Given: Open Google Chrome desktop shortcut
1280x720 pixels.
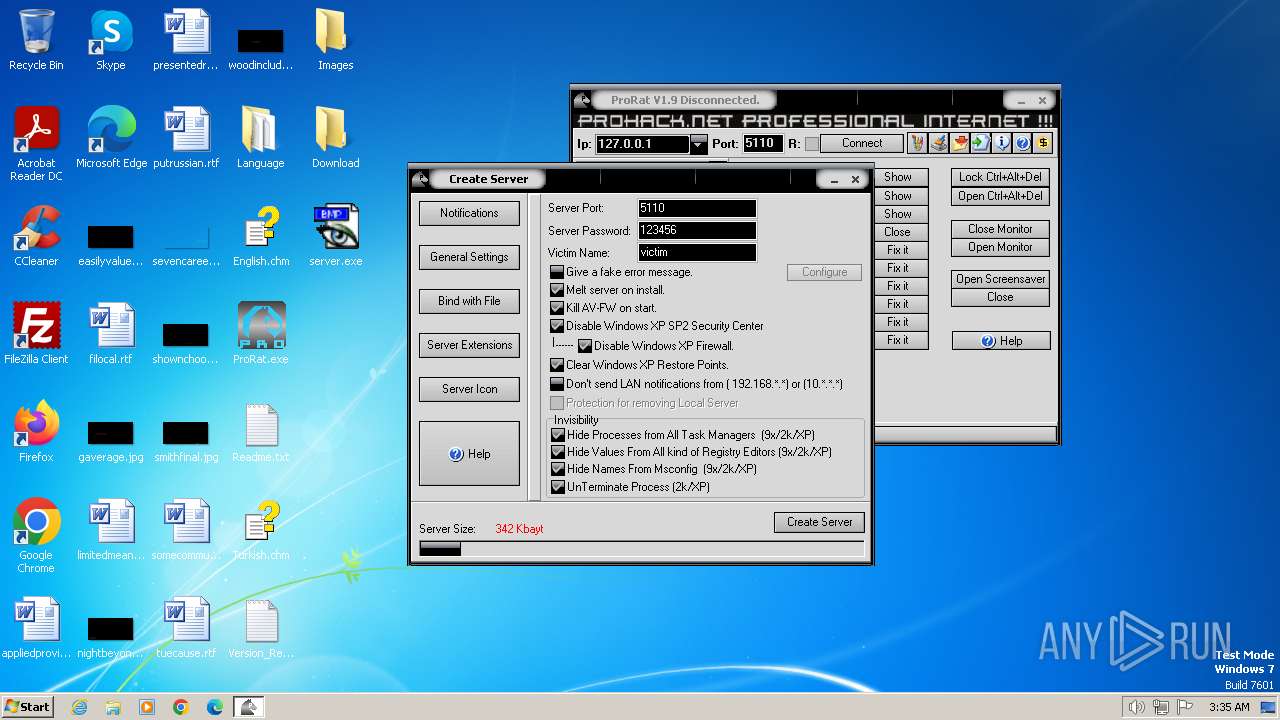Looking at the screenshot, I should [36, 537].
